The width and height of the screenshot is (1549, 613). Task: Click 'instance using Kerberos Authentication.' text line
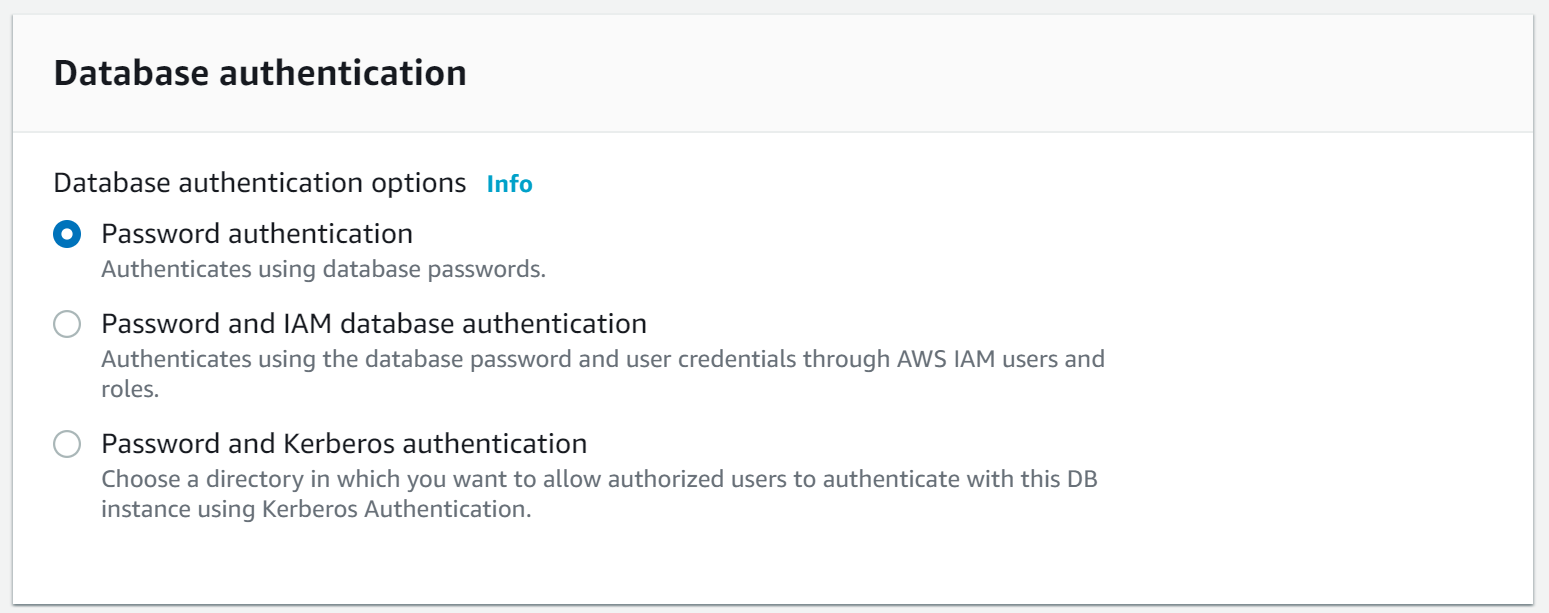coord(316,509)
